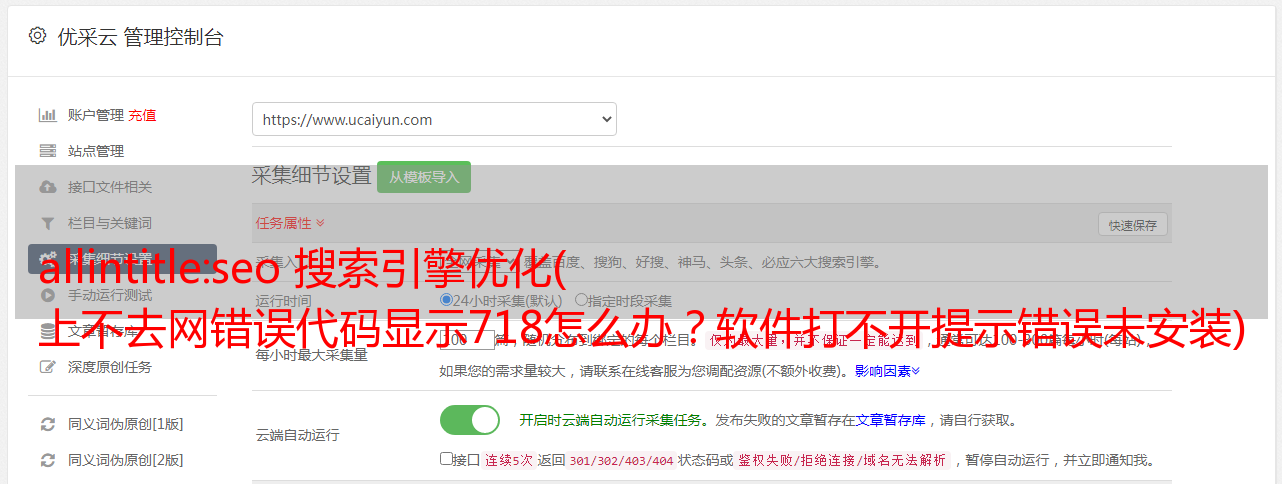The width and height of the screenshot is (1282, 484).
Task: Open 账户管理 in the sidebar
Action: click(96, 115)
